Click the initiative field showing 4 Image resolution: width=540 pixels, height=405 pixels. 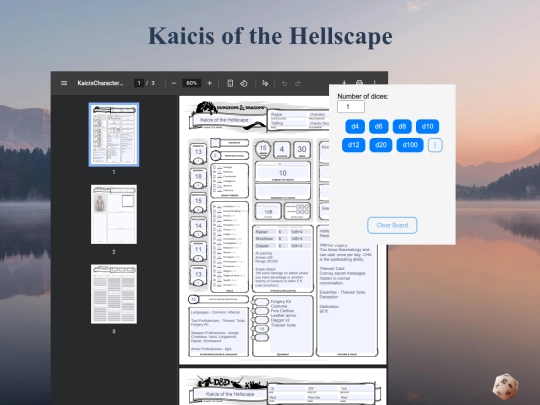pos(282,149)
